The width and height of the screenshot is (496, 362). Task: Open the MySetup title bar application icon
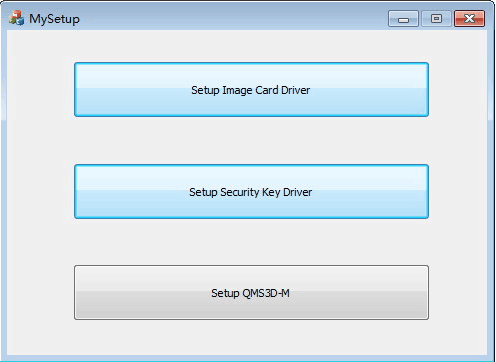[16, 18]
